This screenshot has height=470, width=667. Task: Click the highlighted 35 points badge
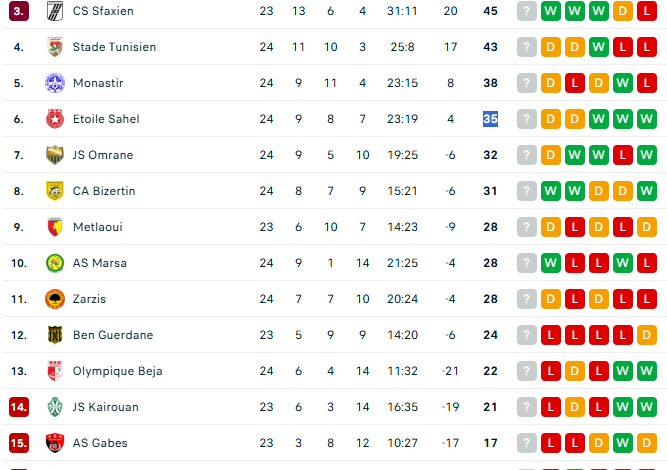(490, 119)
